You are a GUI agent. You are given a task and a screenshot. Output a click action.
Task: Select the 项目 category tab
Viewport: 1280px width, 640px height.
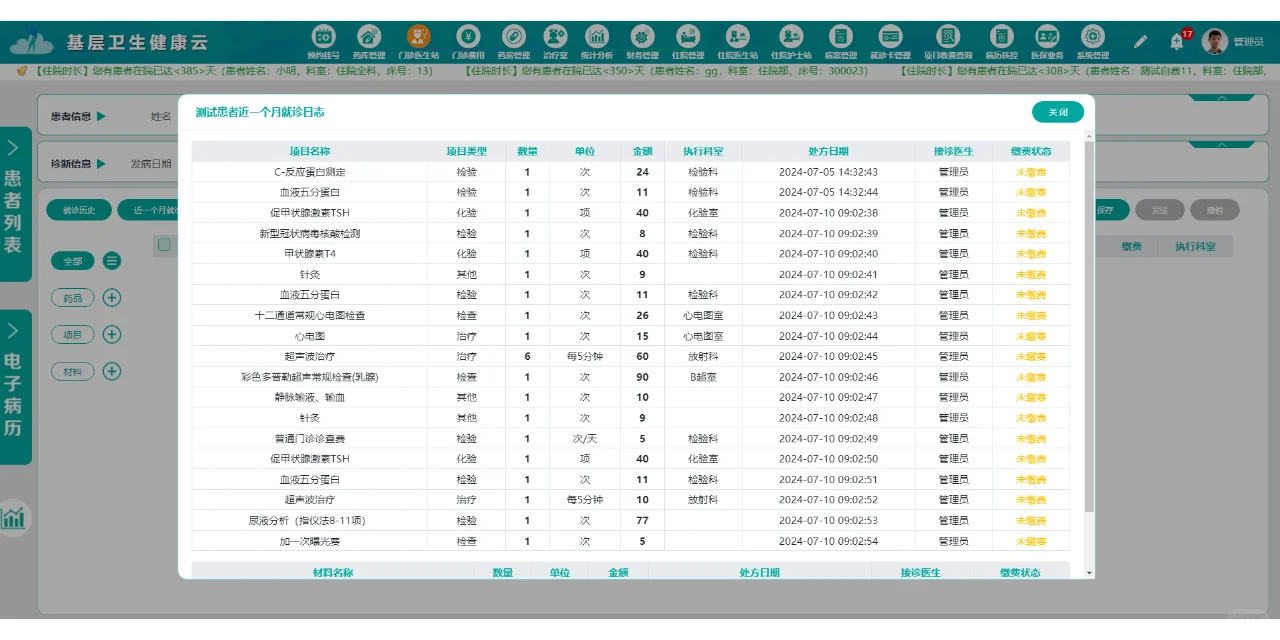[x=73, y=334]
